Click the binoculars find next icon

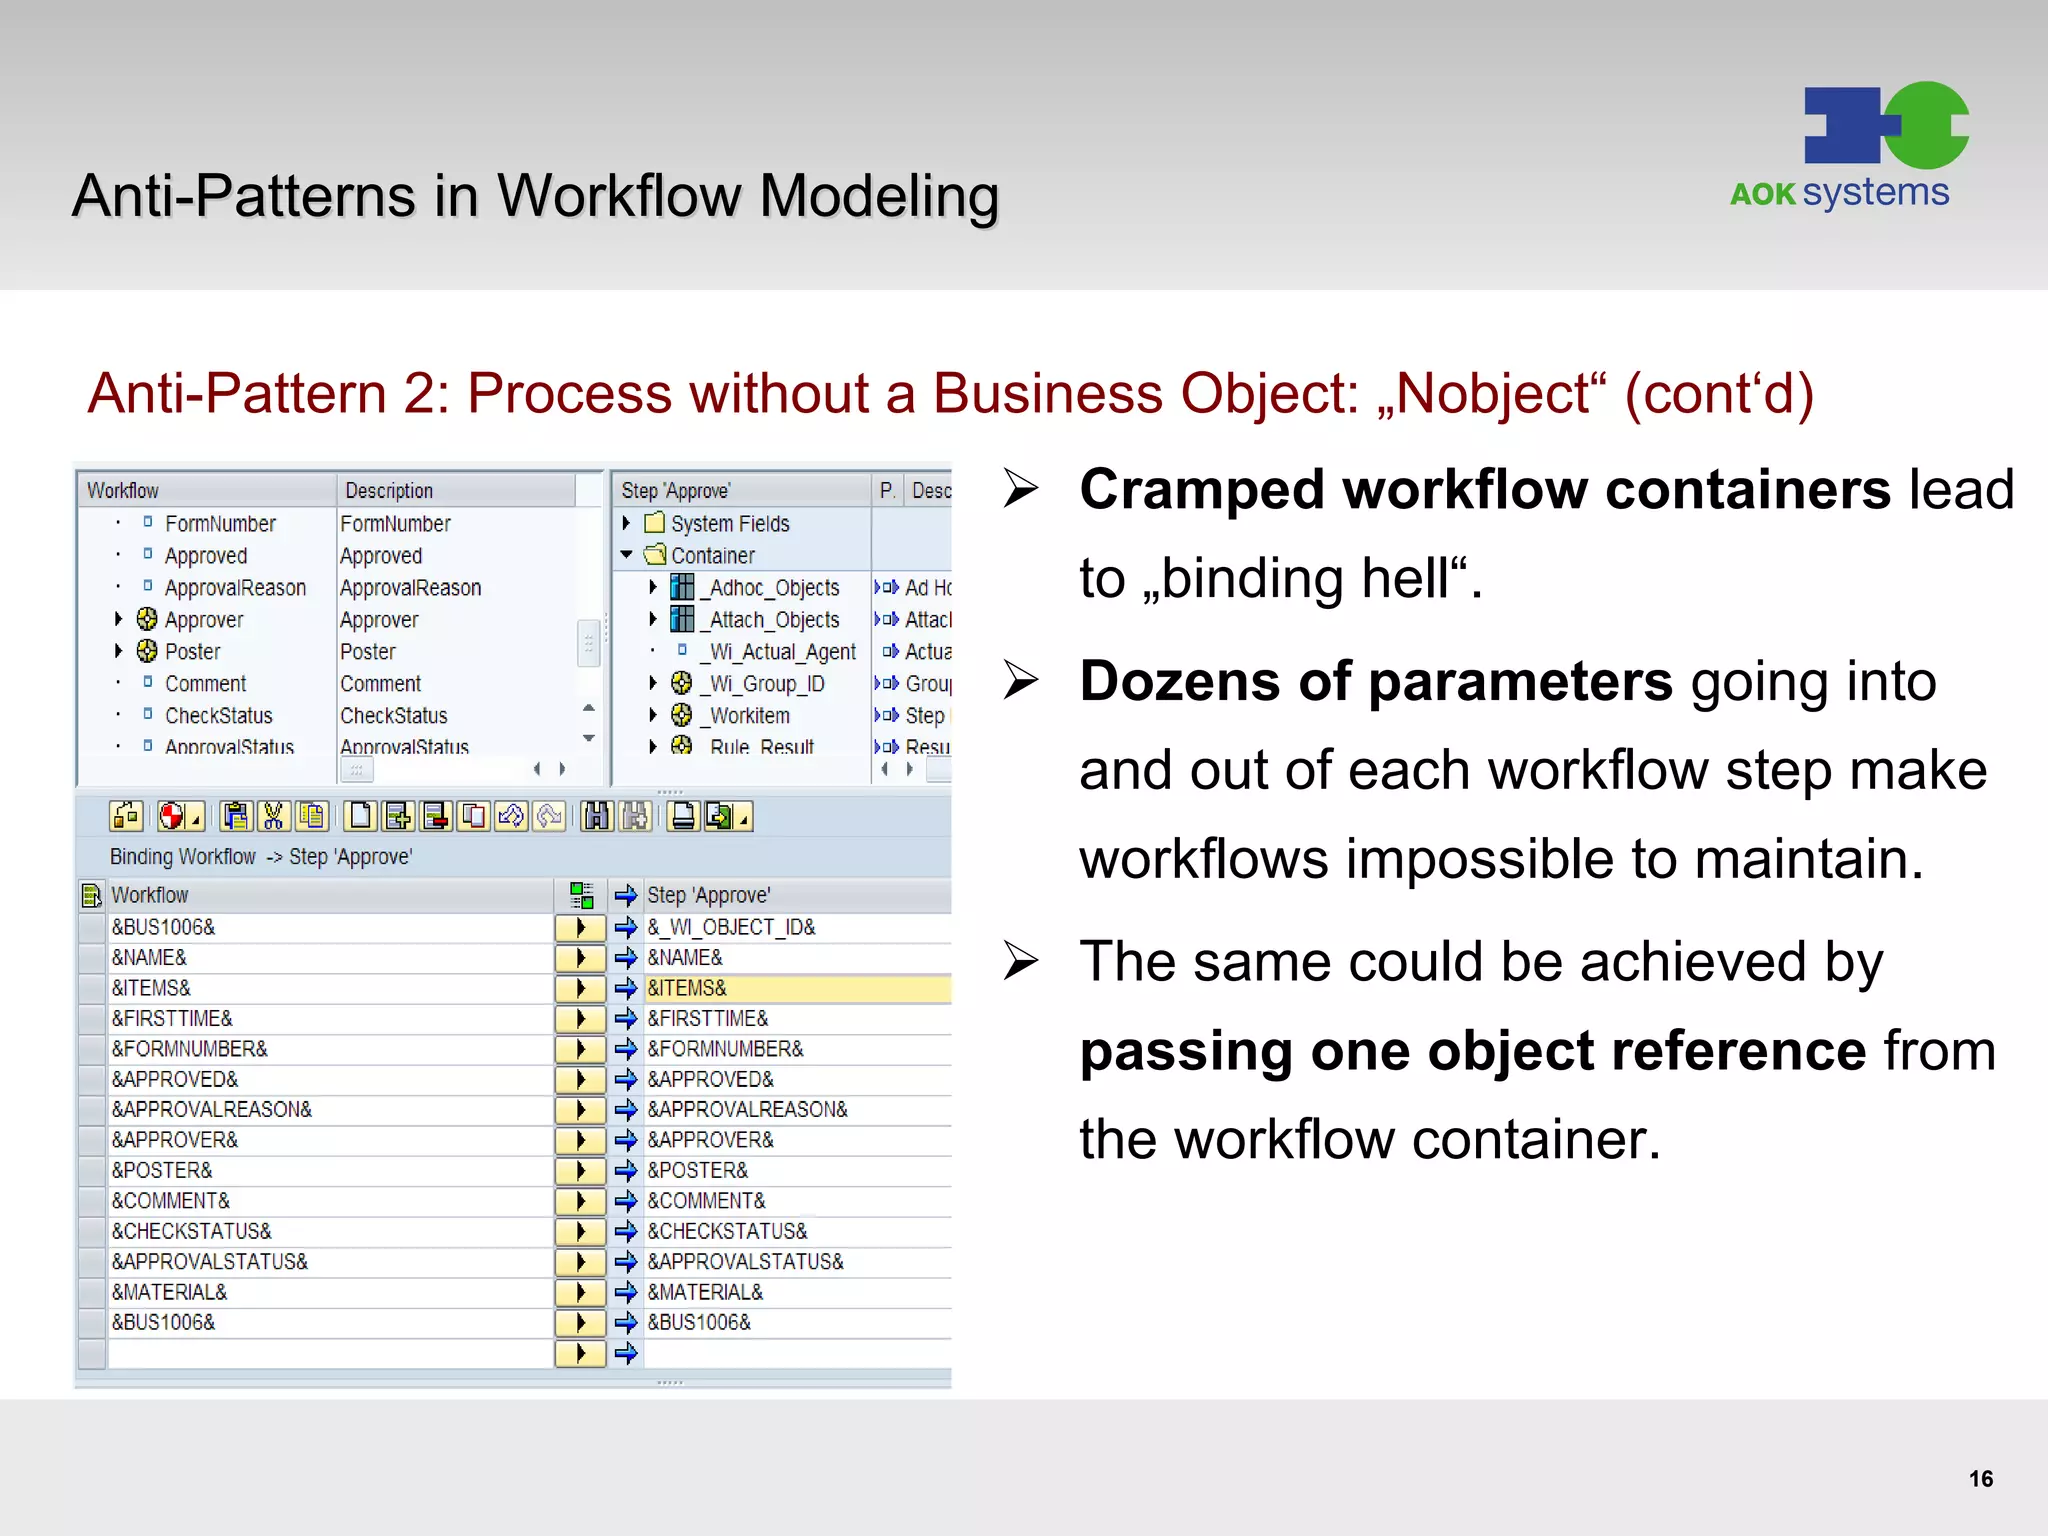[x=635, y=817]
